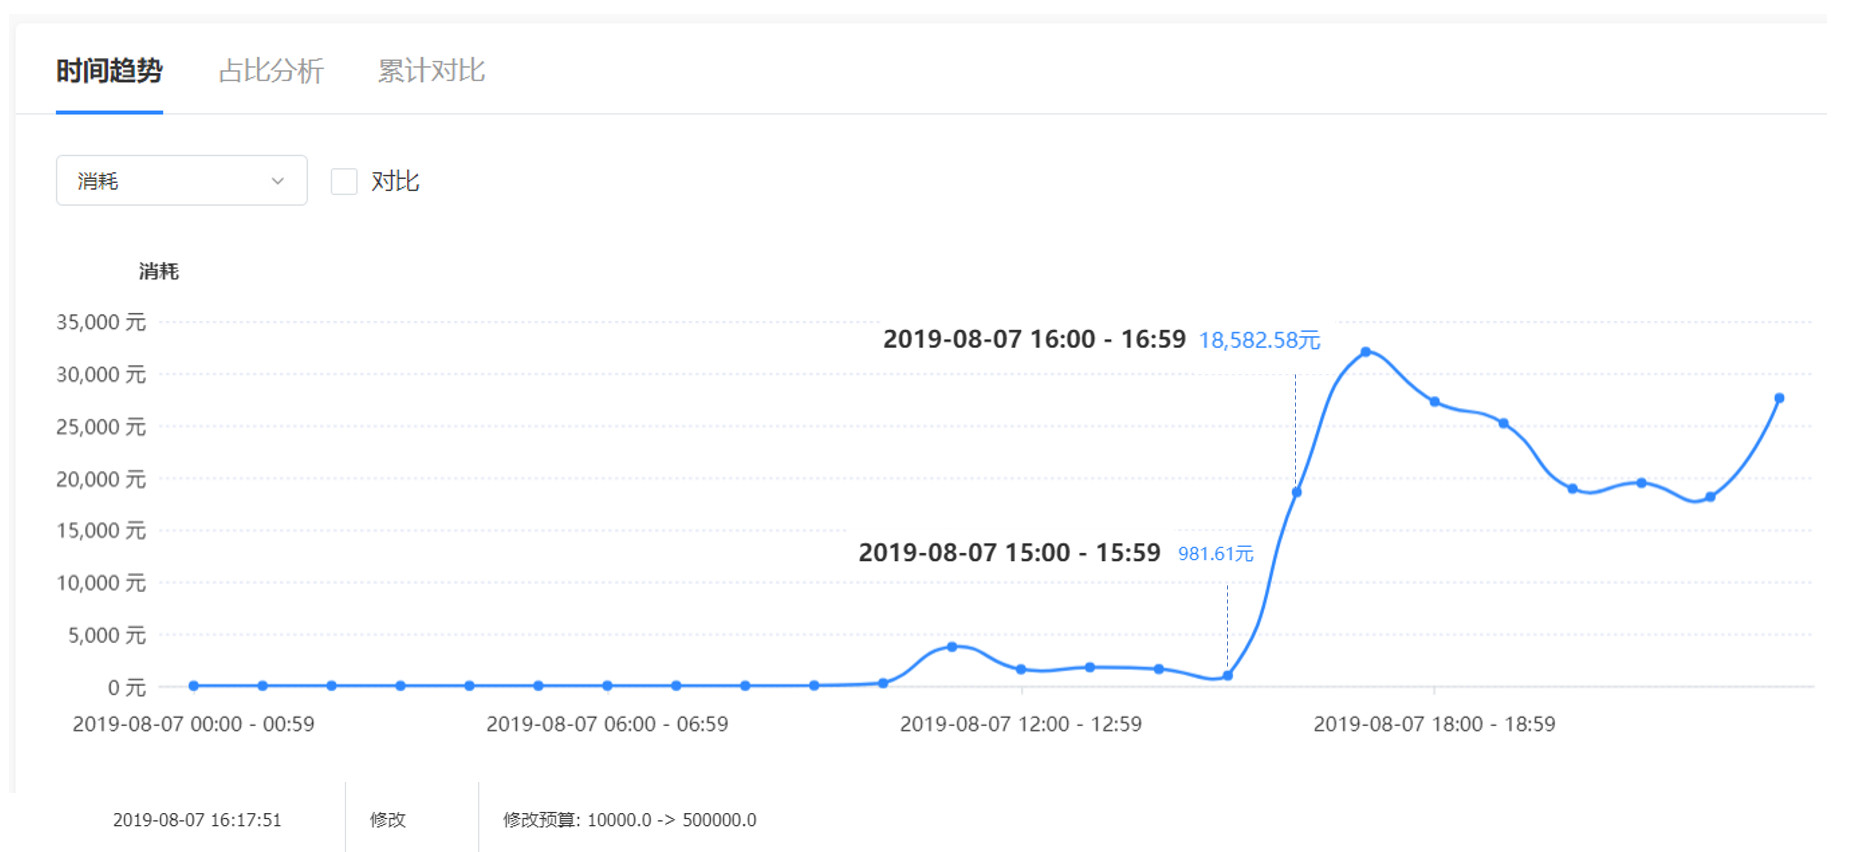Viewport: 1876px width, 852px height.
Task: Switch to the 时间趋势 tab
Action: (109, 71)
